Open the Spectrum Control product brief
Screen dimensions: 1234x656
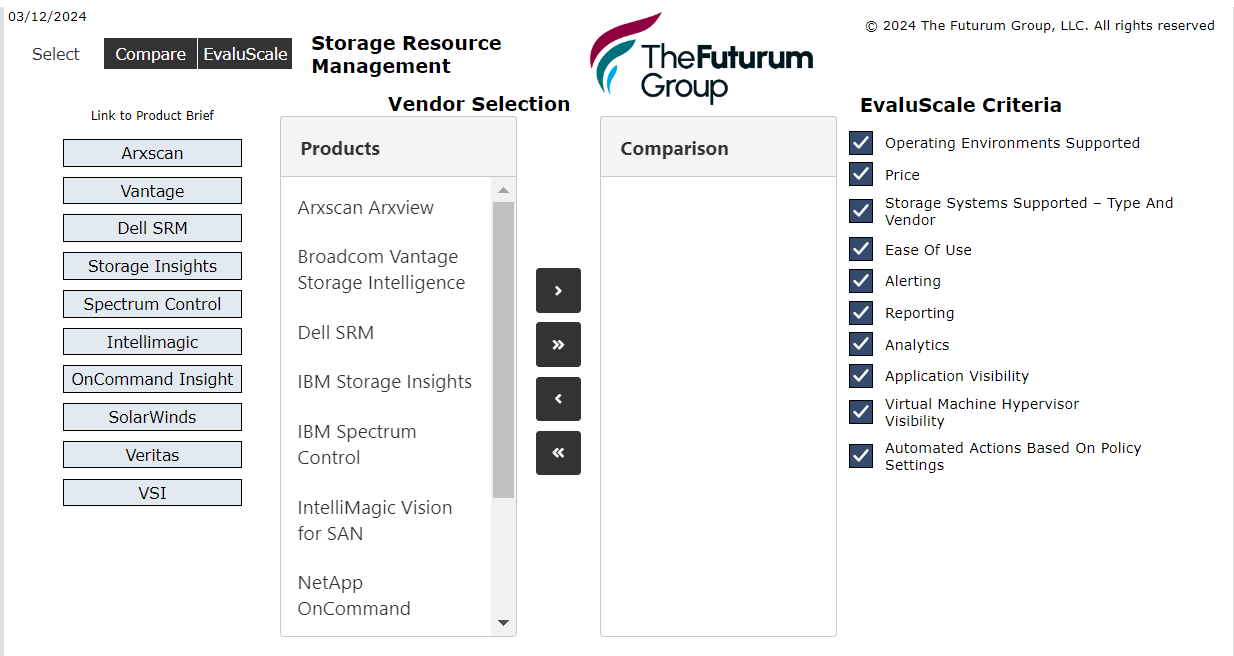click(152, 304)
